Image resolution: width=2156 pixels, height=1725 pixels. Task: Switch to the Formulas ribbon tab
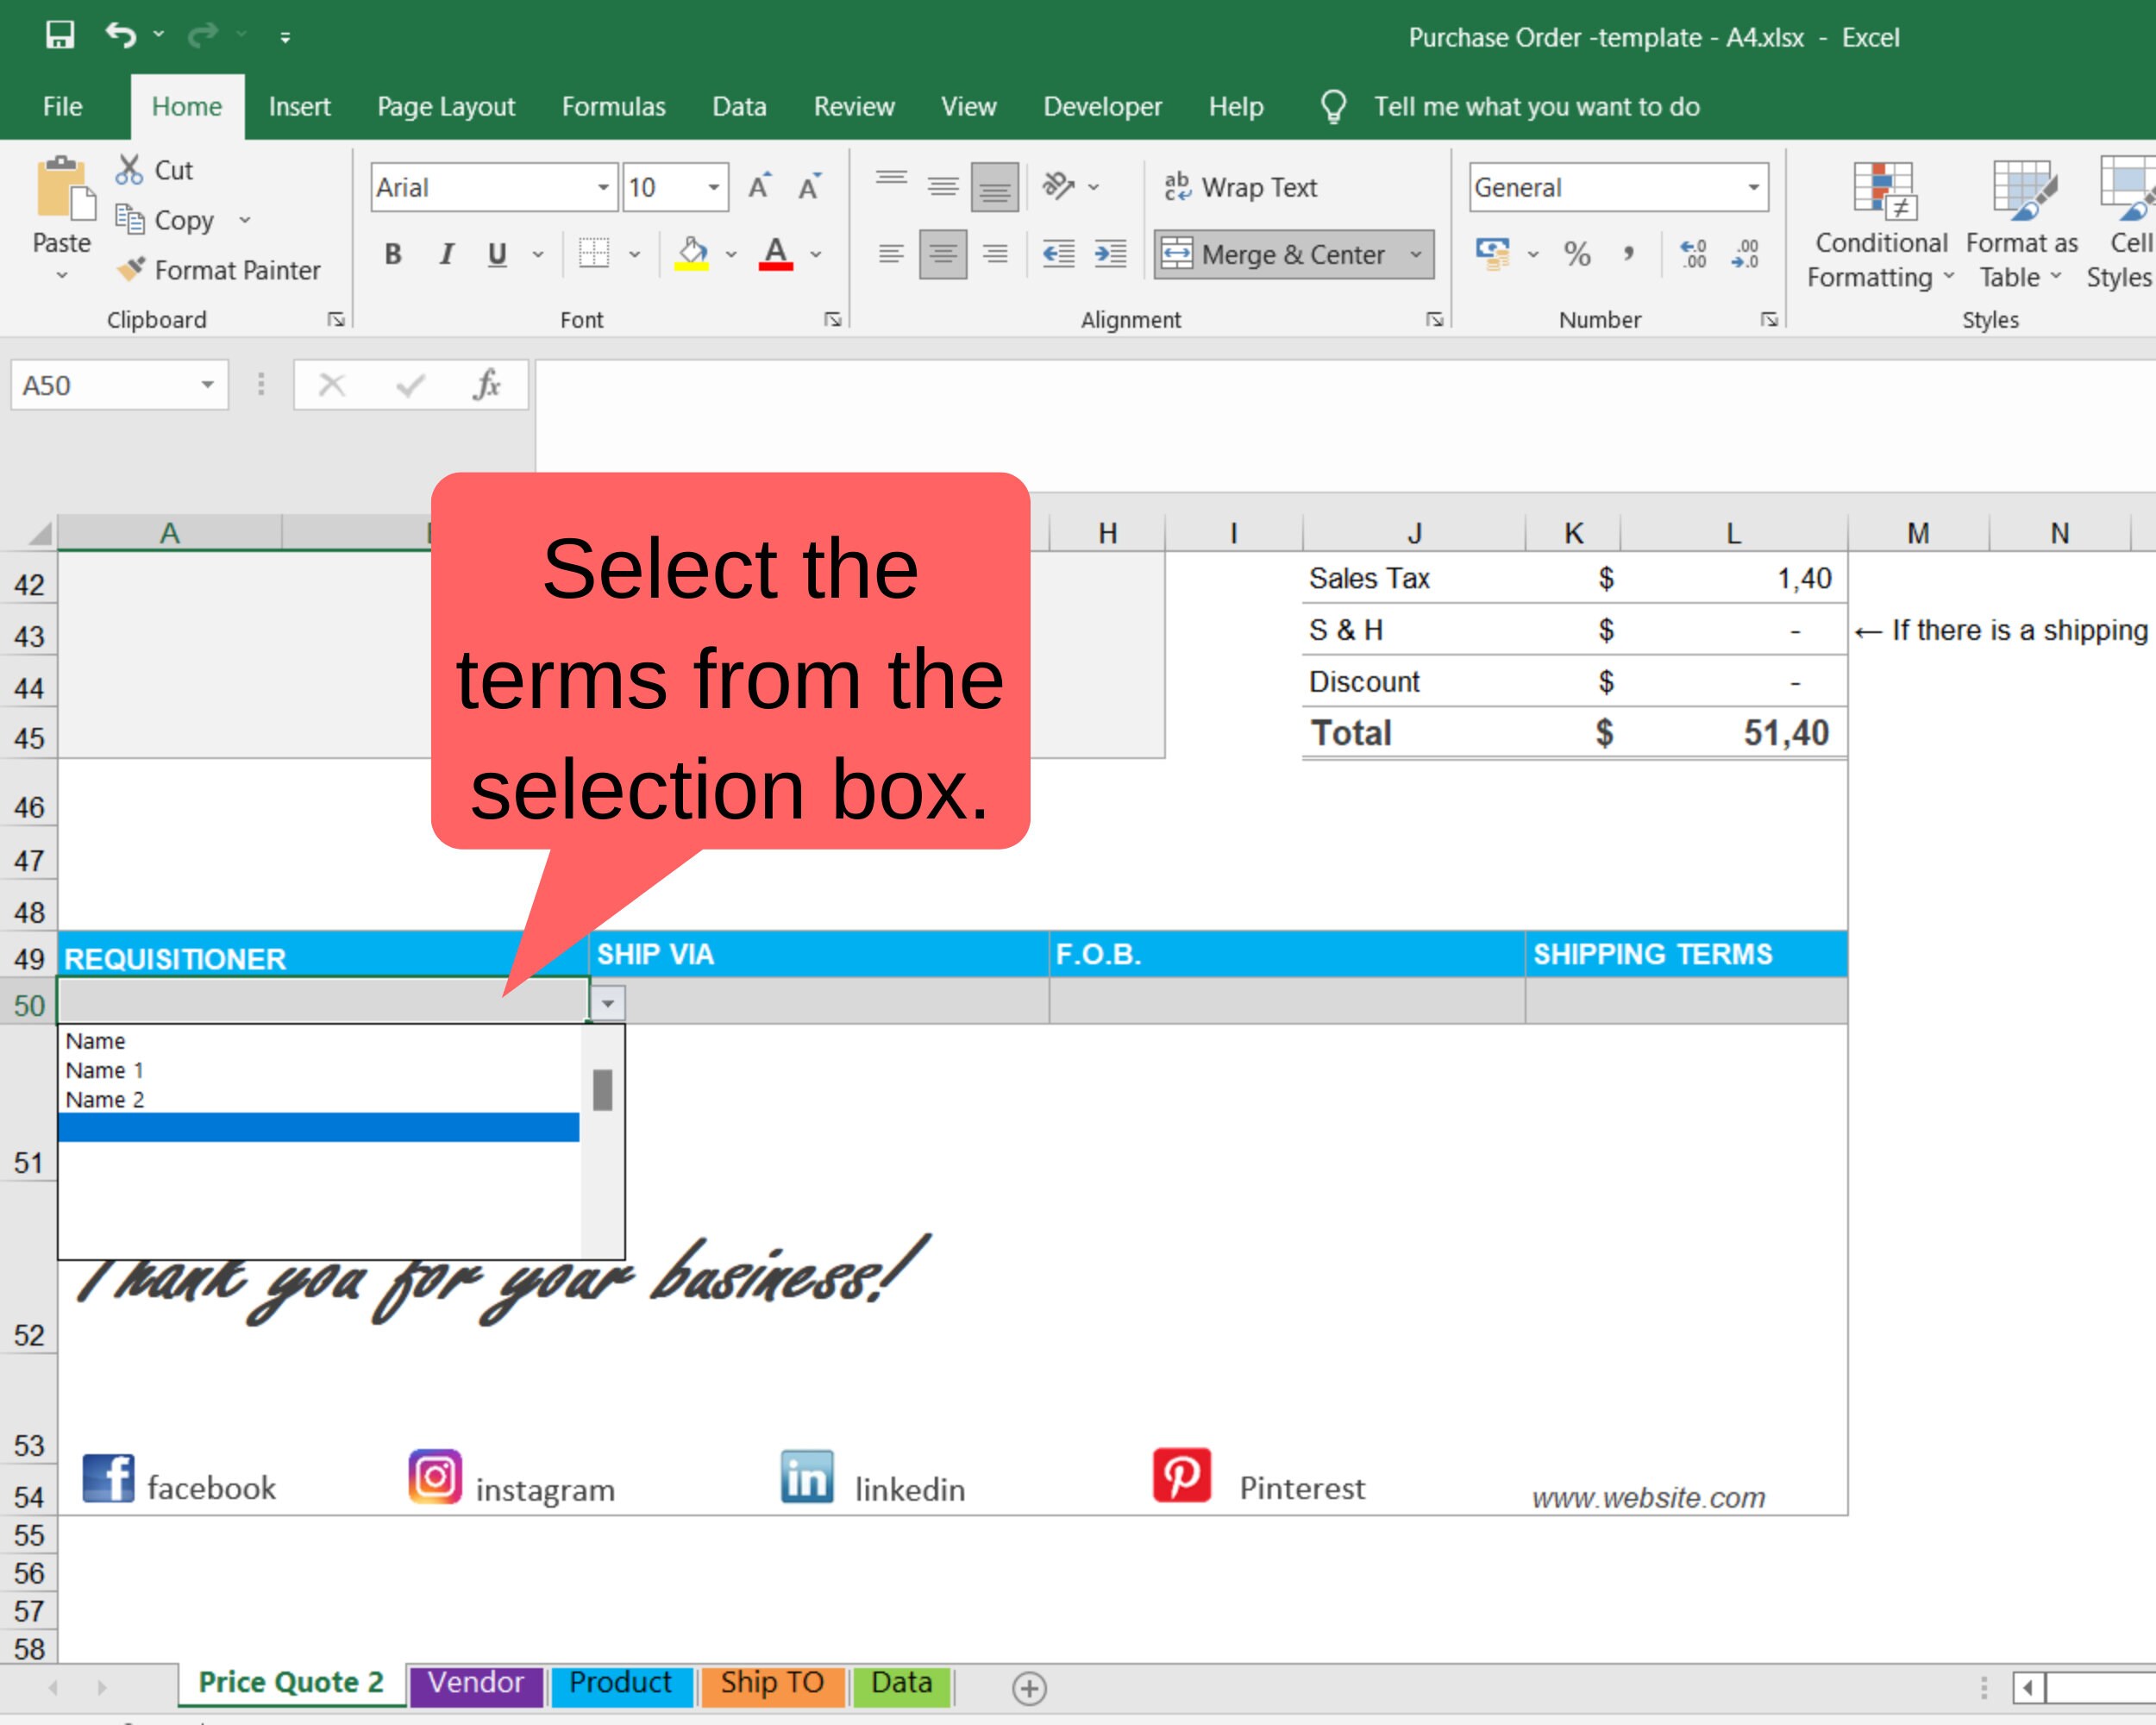pos(613,106)
